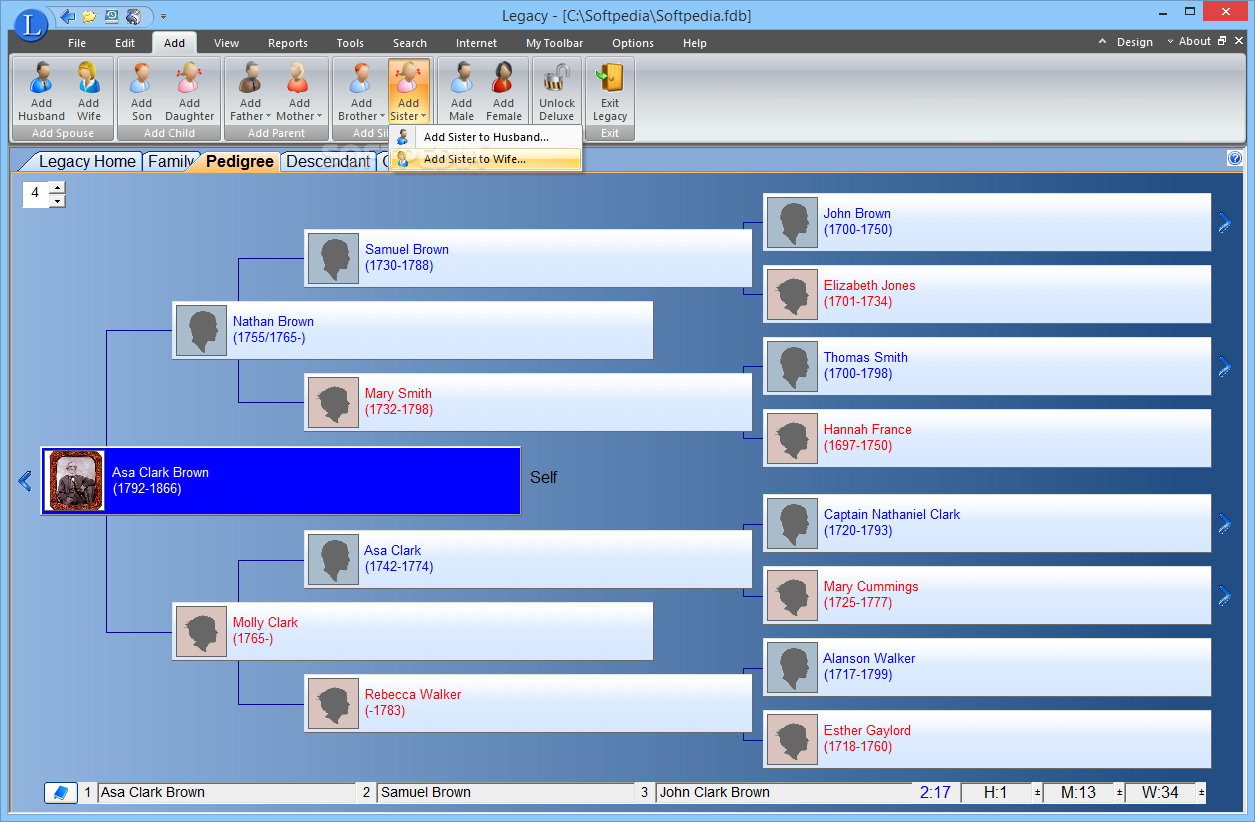1255x822 pixels.
Task: Switch to the Descendant tab
Action: pos(328,161)
